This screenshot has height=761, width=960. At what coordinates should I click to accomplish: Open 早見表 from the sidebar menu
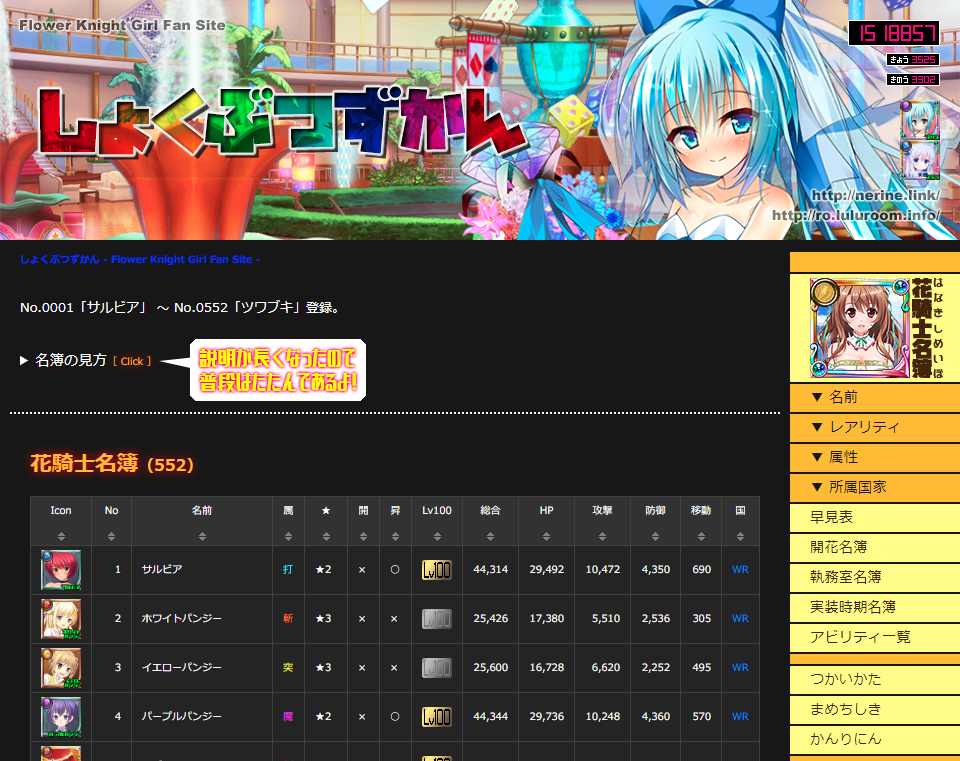(875, 517)
